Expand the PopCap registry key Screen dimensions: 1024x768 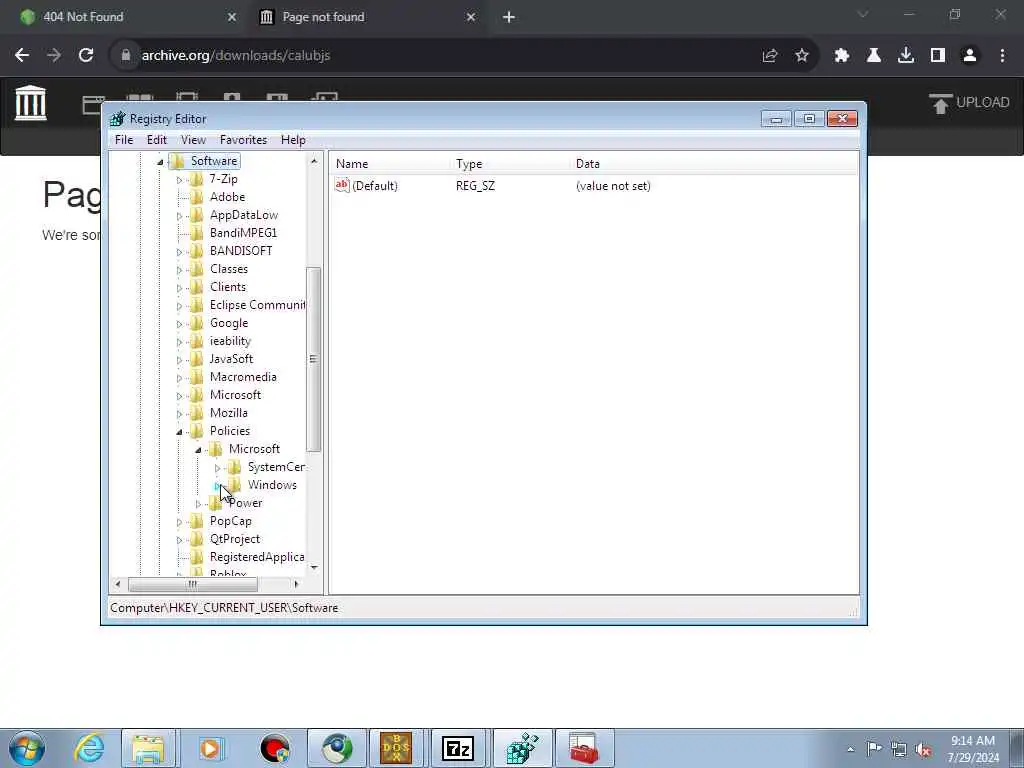pyautogui.click(x=179, y=522)
